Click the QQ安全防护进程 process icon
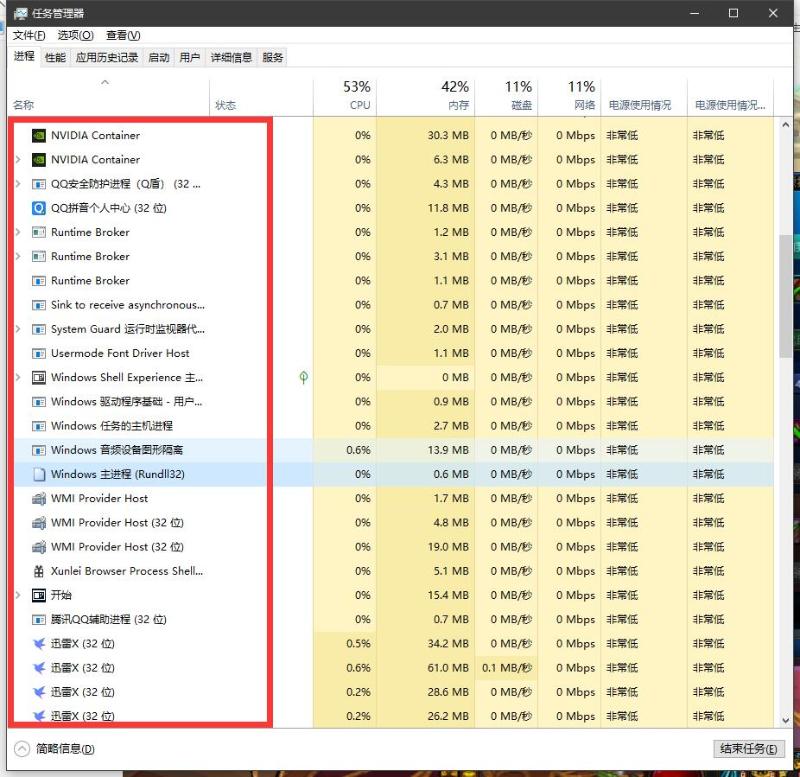The height and width of the screenshot is (777, 800). pyautogui.click(x=39, y=184)
